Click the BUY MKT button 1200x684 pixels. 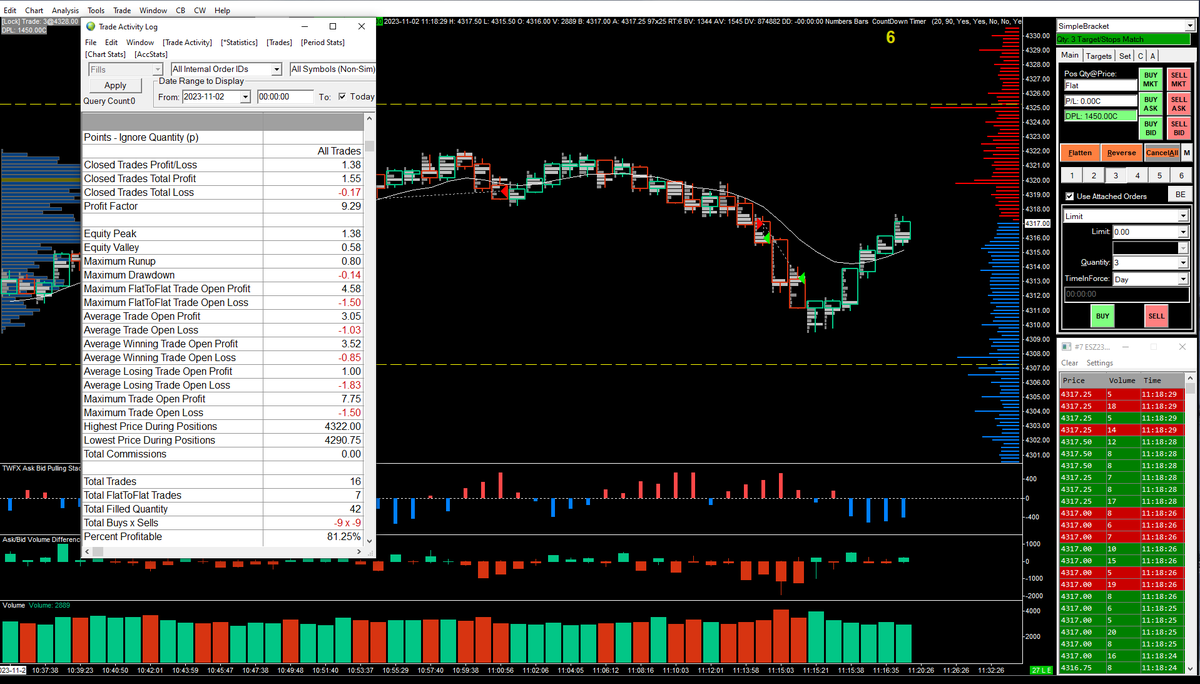tap(1151, 79)
